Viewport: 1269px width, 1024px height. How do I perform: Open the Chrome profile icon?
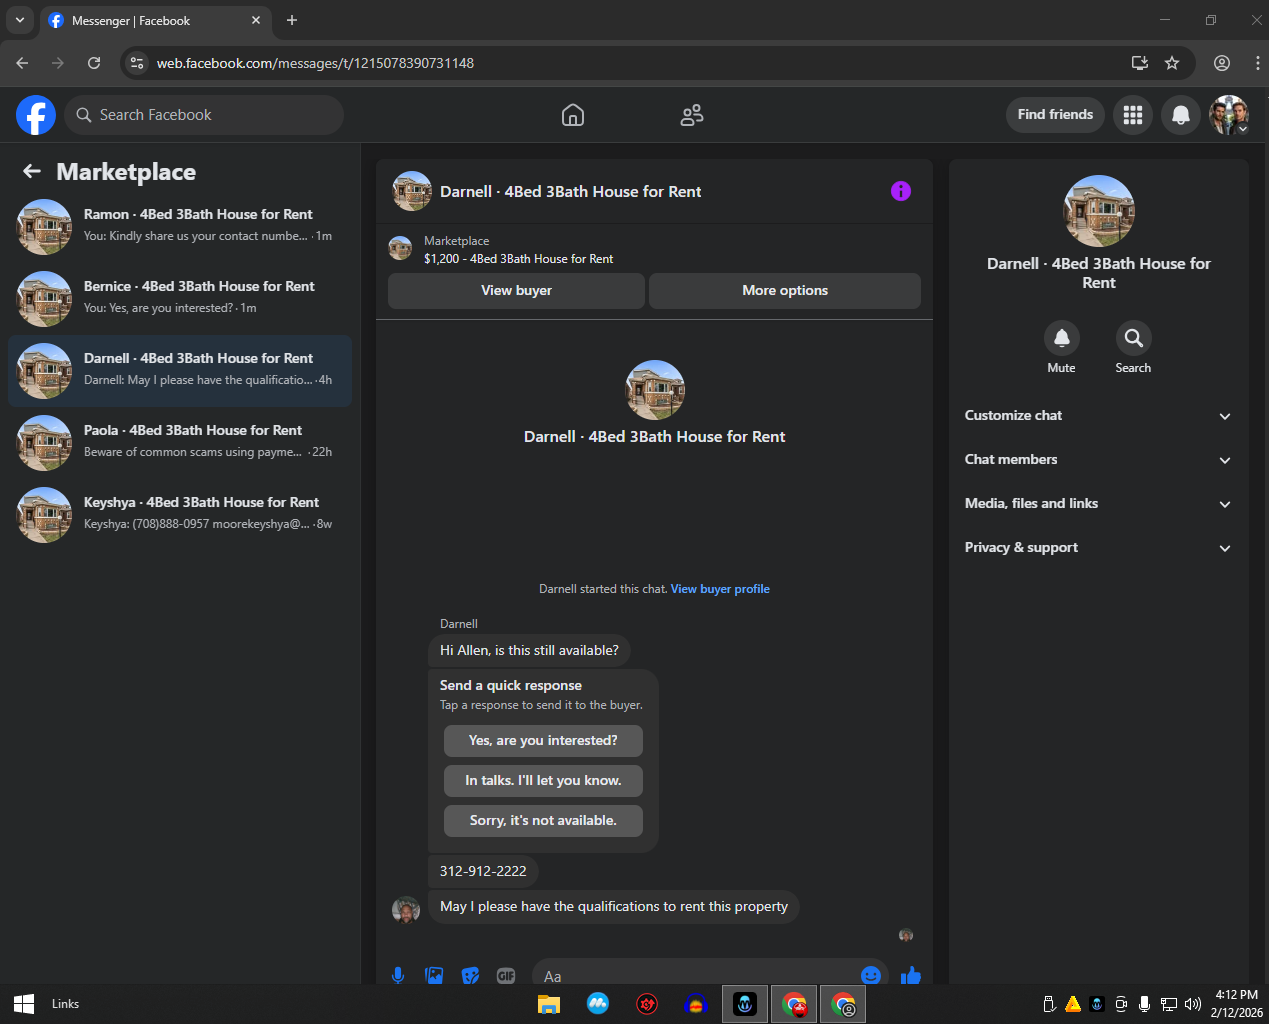1222,63
